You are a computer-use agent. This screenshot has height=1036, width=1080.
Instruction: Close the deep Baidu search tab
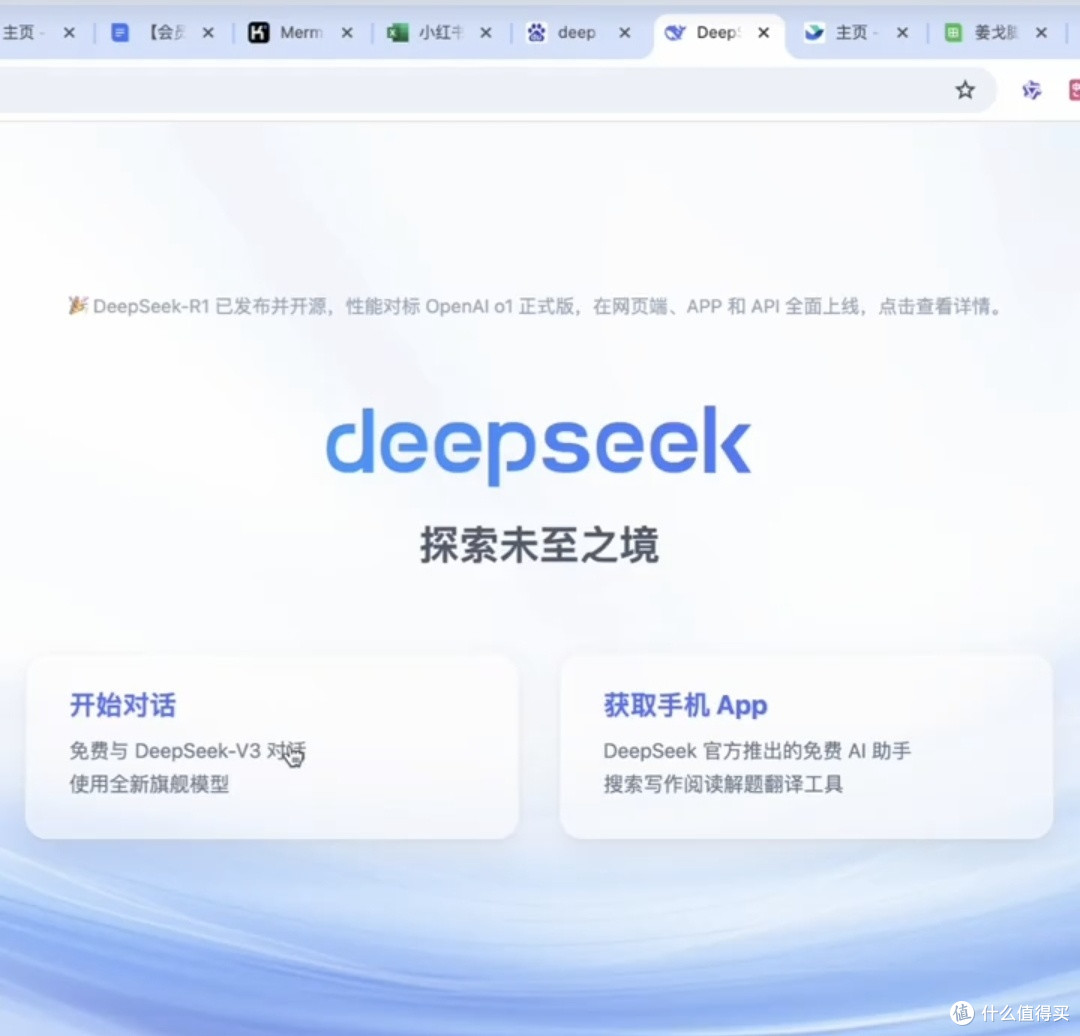pos(625,32)
